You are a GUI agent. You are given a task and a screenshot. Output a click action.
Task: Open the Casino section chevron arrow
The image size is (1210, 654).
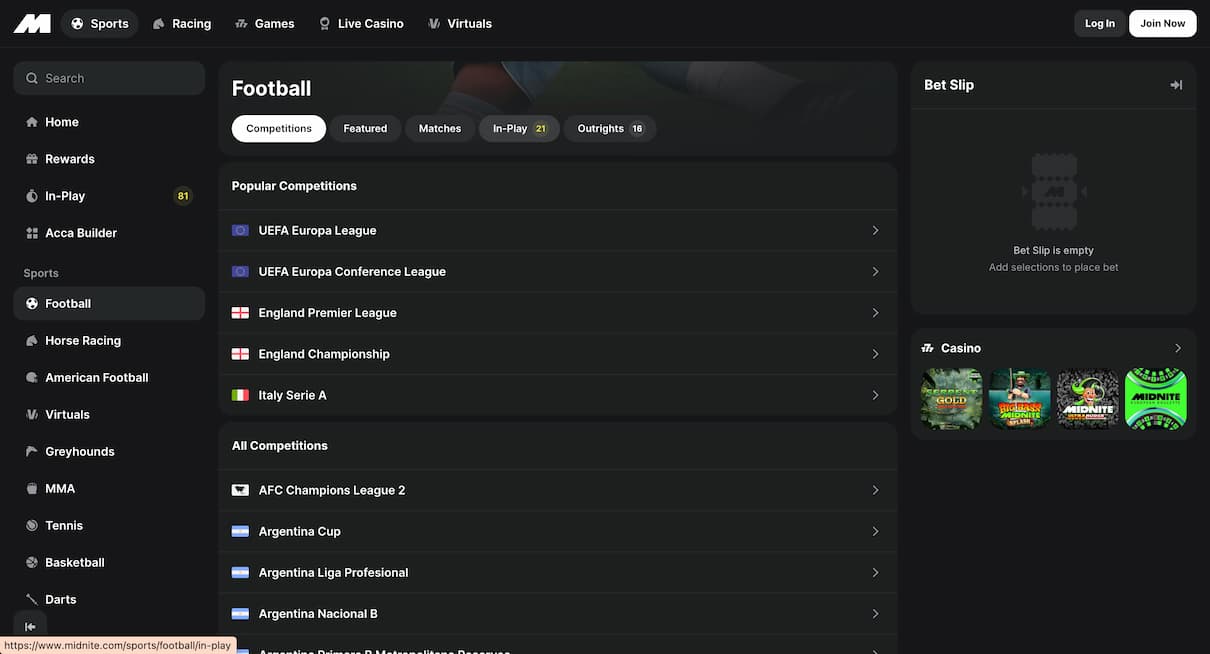point(1177,348)
